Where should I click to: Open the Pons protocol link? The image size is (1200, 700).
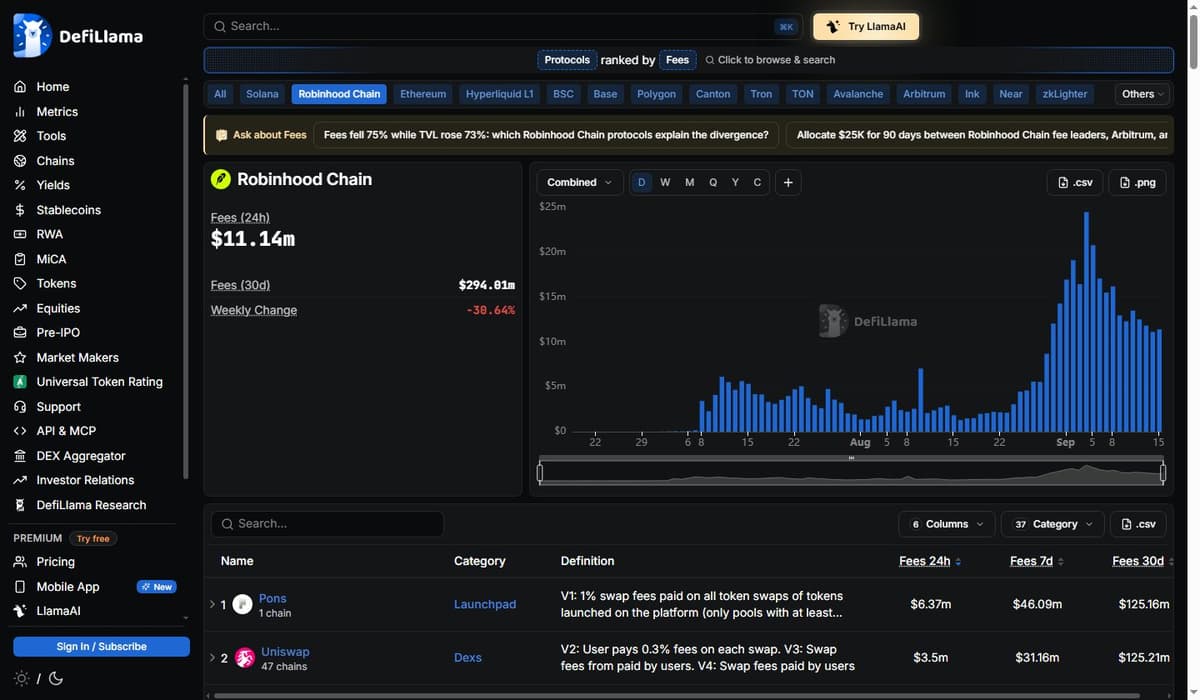pos(272,598)
